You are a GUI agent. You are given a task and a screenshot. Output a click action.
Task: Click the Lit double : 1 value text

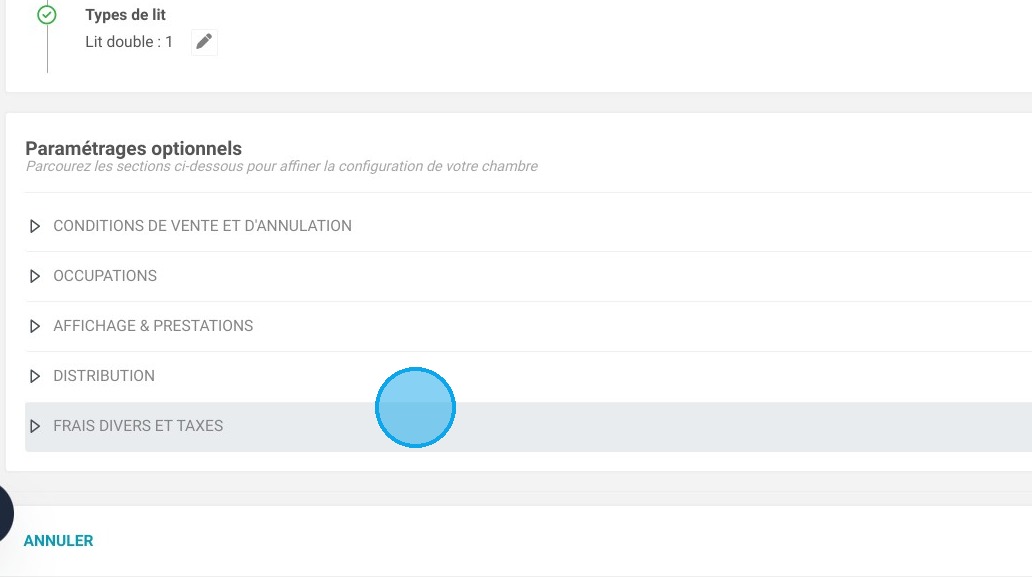click(129, 42)
